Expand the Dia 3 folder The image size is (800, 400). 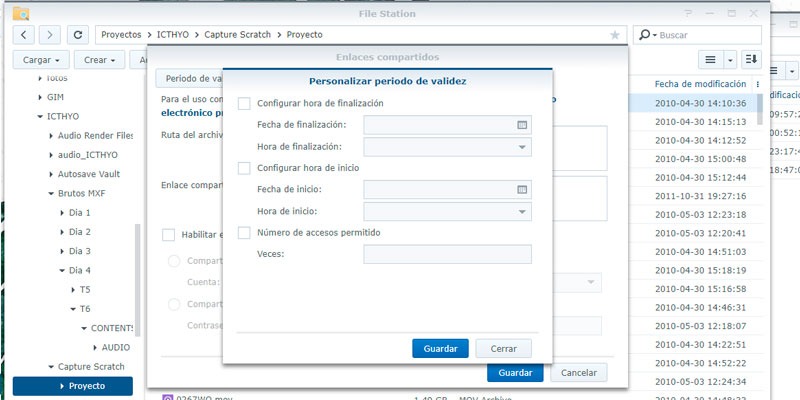point(62,251)
